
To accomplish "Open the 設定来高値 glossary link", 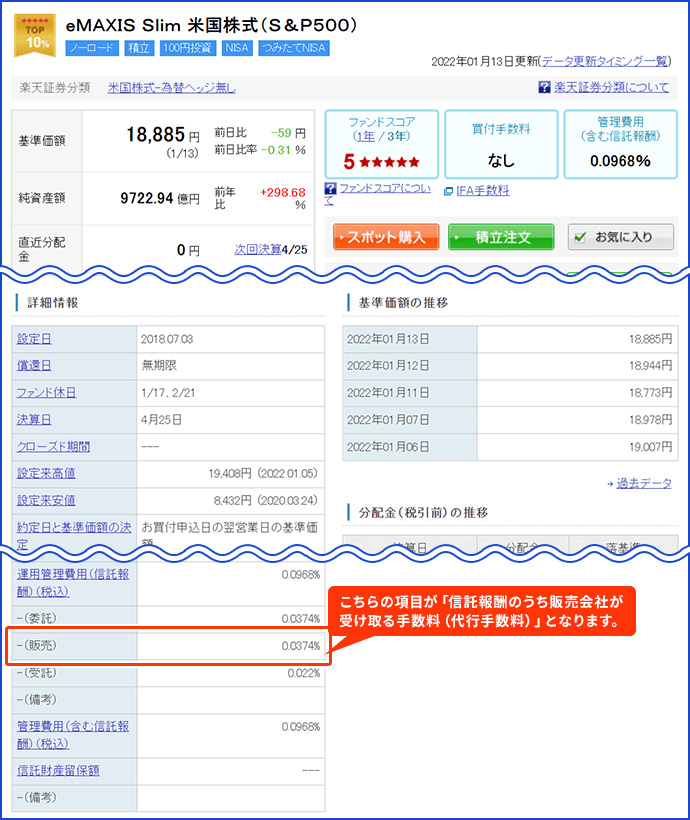I will click(46, 473).
